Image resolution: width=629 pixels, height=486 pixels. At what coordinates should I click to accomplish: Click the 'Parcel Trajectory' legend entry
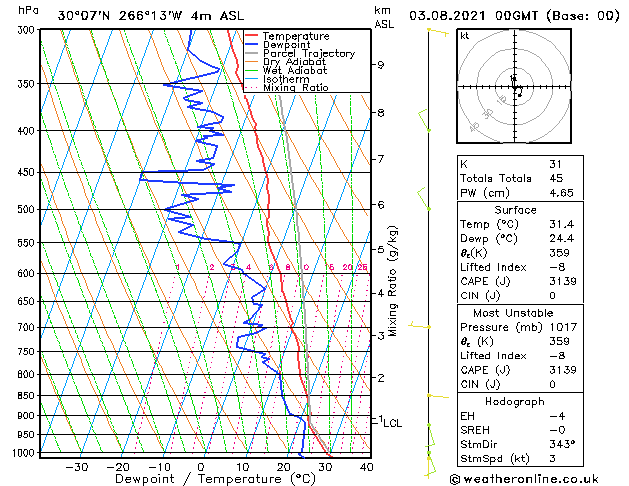(309, 53)
